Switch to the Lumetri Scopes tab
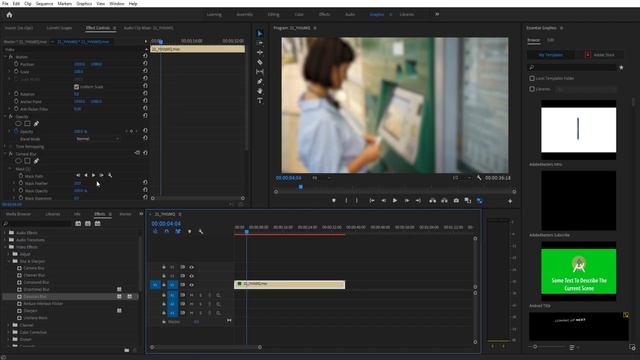This screenshot has width=640, height=360. coord(59,28)
